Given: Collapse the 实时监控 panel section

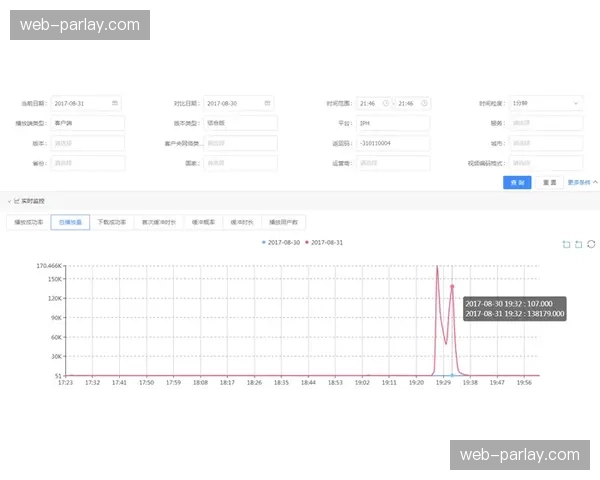Looking at the screenshot, I should click(x=9, y=201).
